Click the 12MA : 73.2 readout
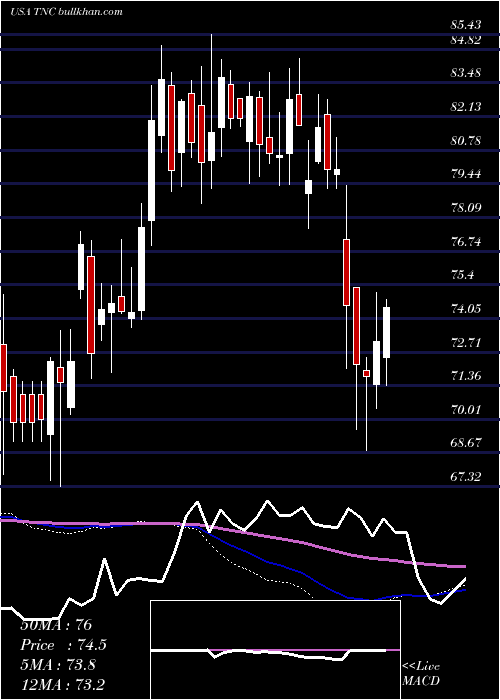Viewport: 500px width, 700px height. pos(62,685)
